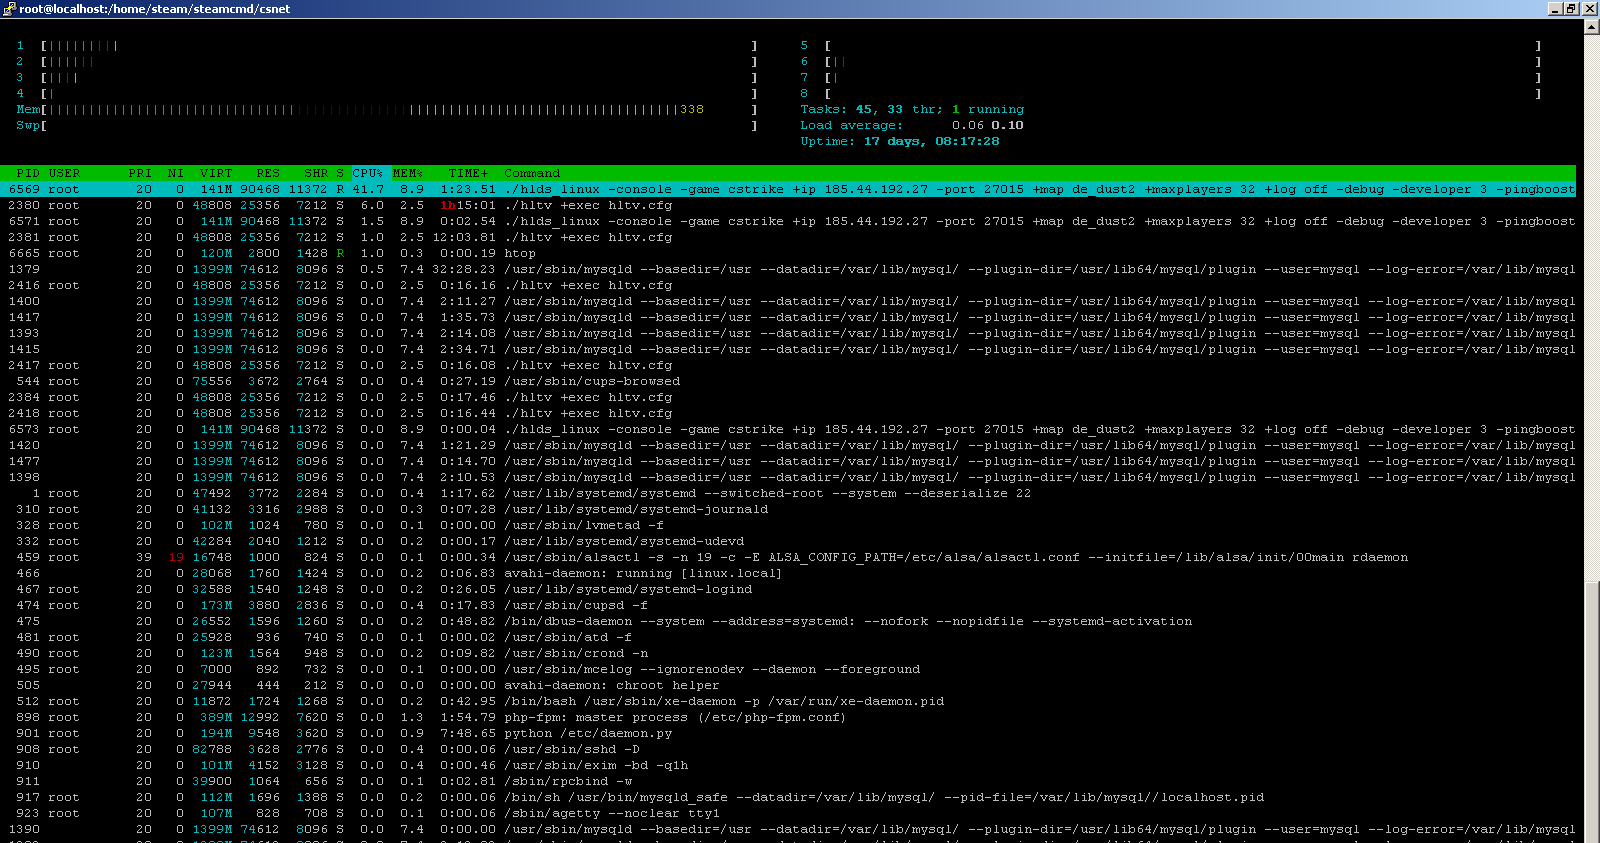The width and height of the screenshot is (1600, 843).
Task: Sort by the RES column header
Action: tap(268, 173)
